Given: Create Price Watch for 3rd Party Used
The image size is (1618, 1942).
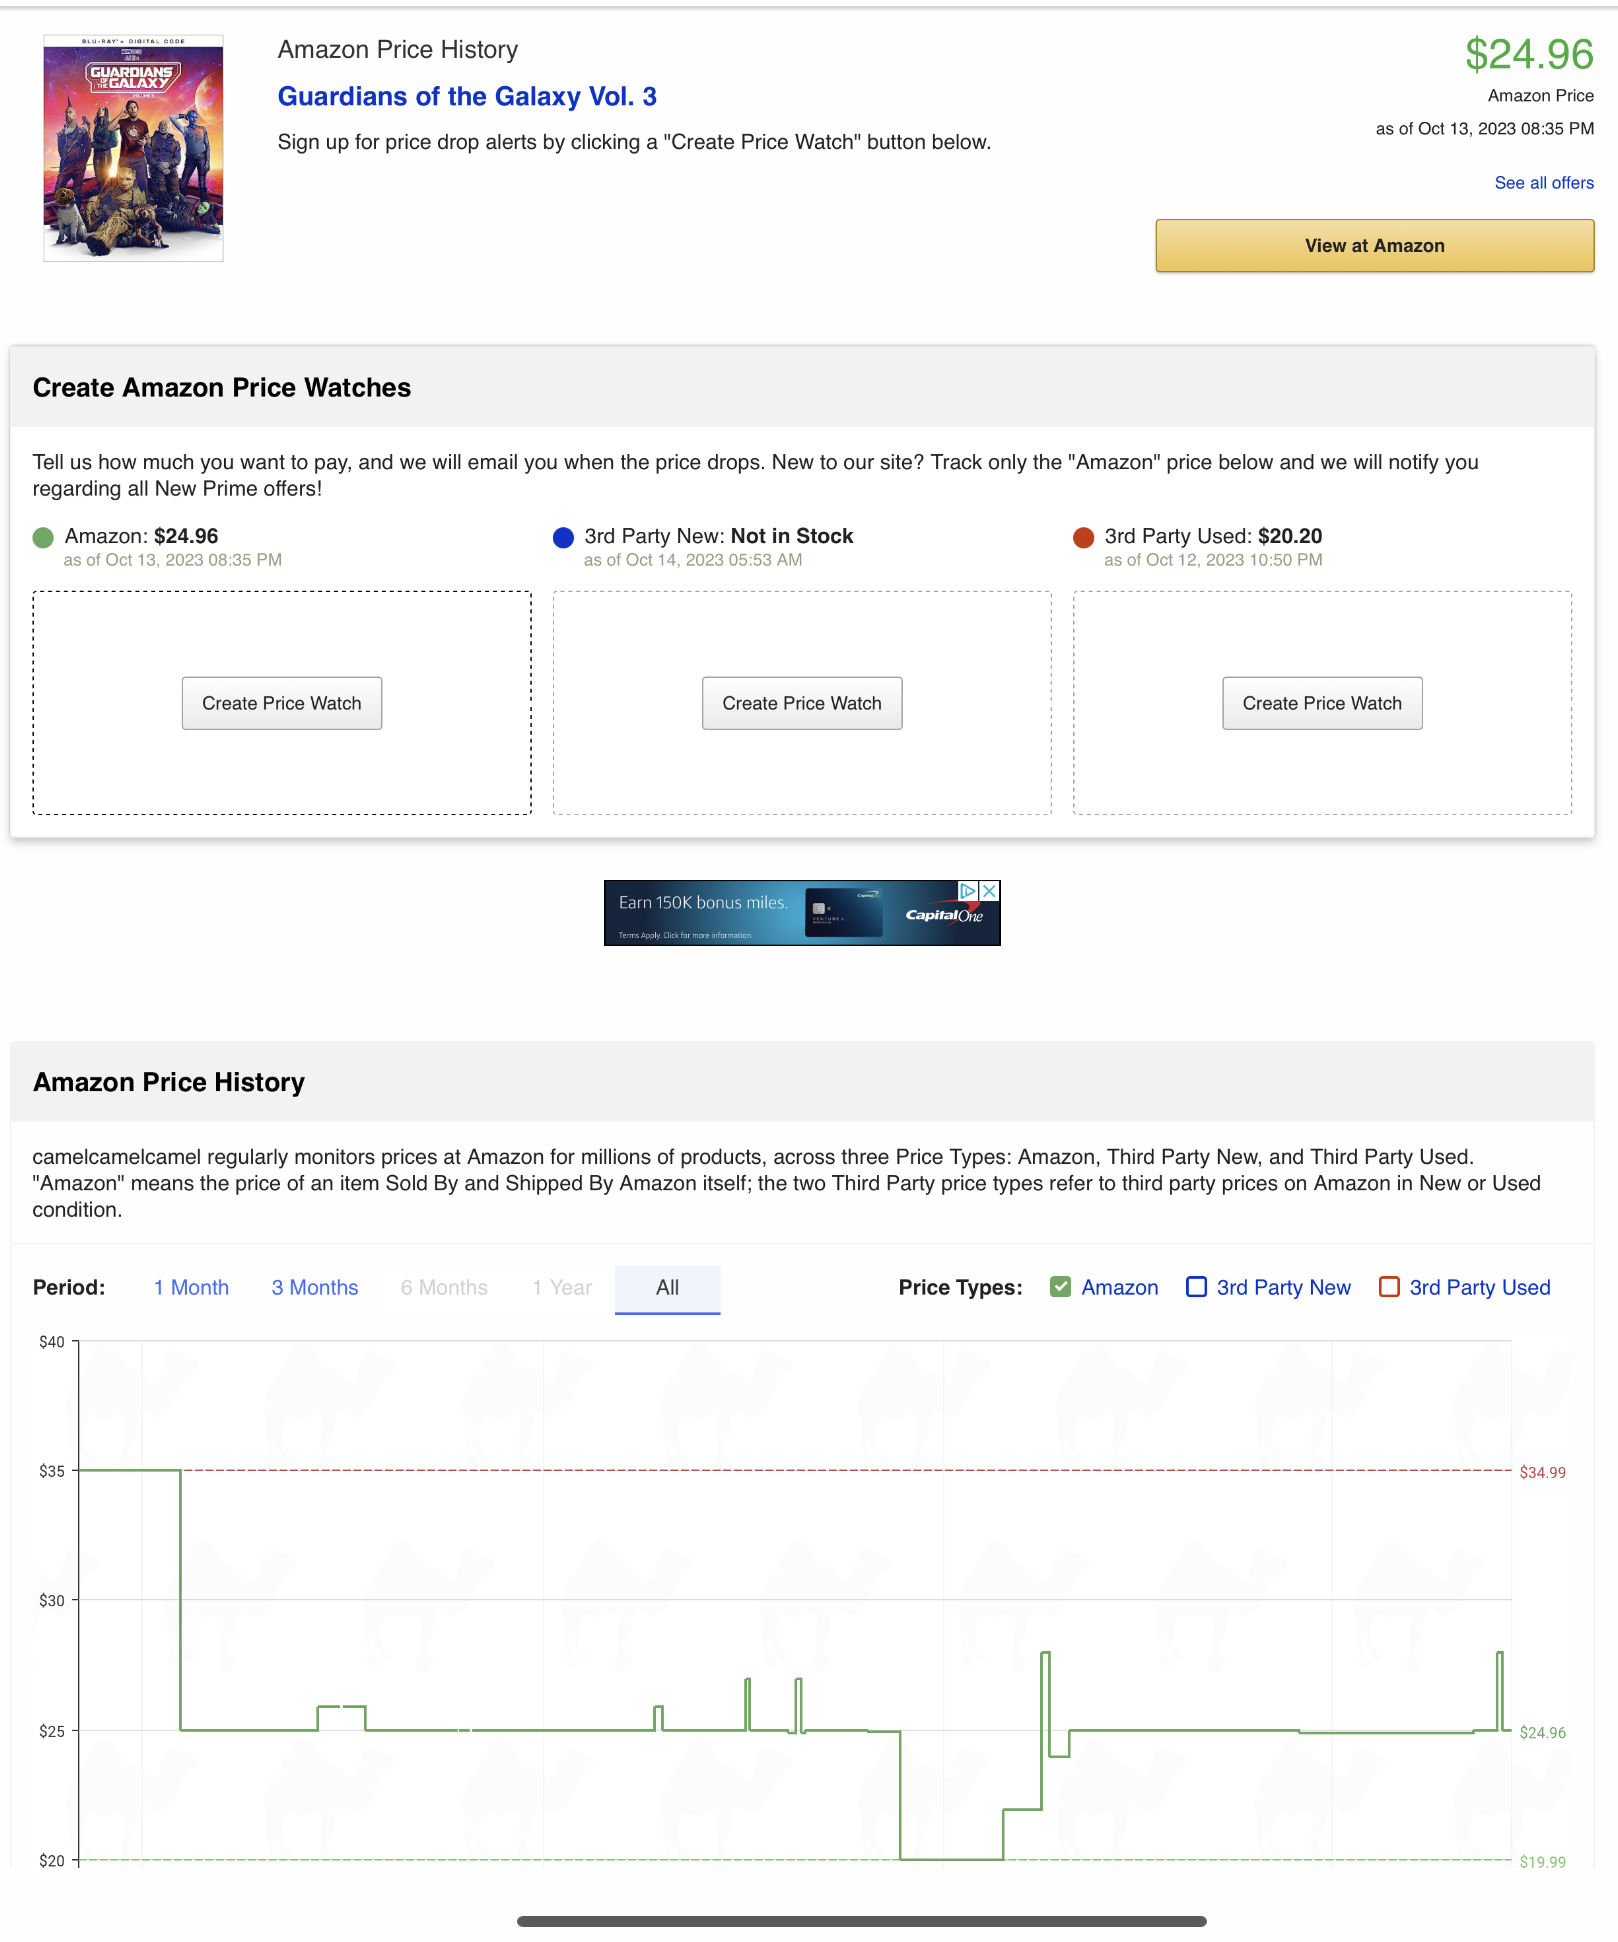Looking at the screenshot, I should pos(1322,703).
